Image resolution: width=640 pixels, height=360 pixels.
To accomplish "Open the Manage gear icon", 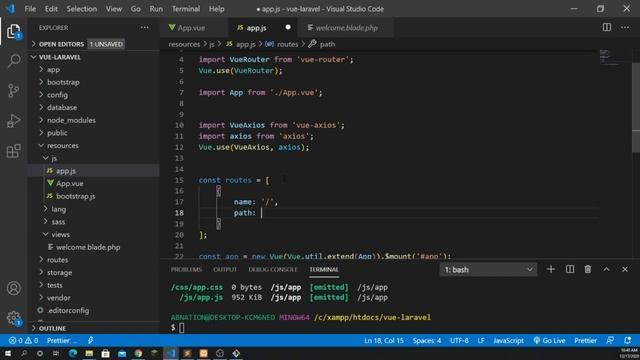I will tap(13, 318).
